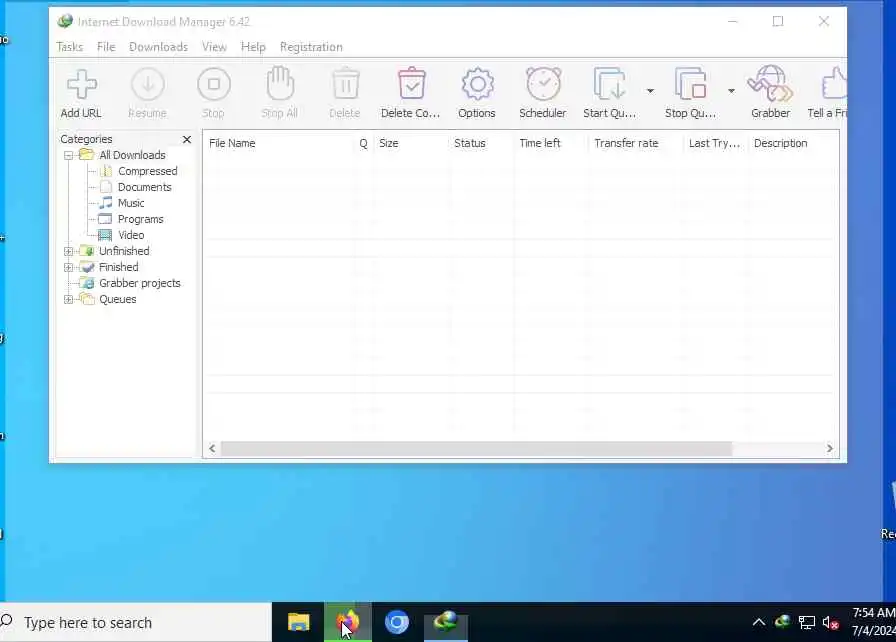The image size is (896, 642).
Task: Open Start Queue dropdown arrow
Action: coord(650,91)
